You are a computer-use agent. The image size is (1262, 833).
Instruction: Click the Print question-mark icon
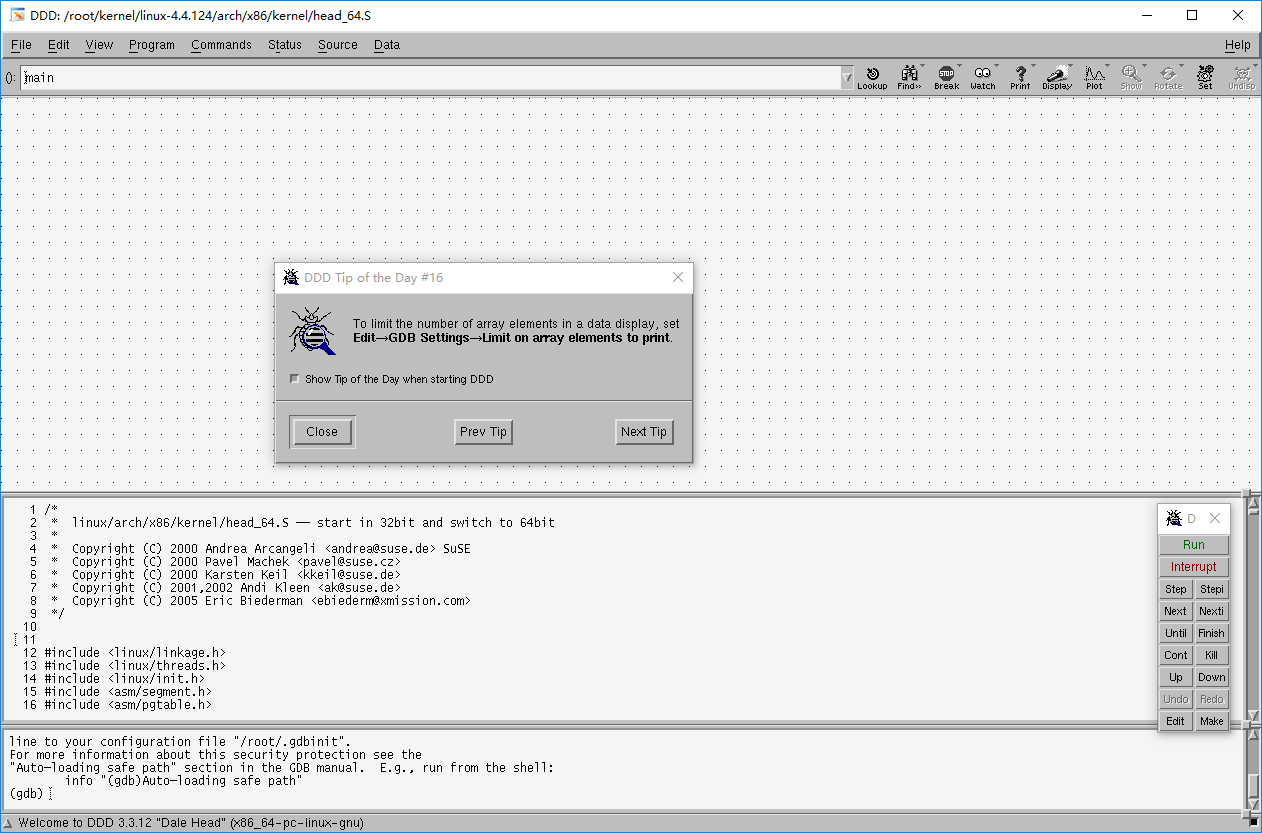click(1020, 77)
